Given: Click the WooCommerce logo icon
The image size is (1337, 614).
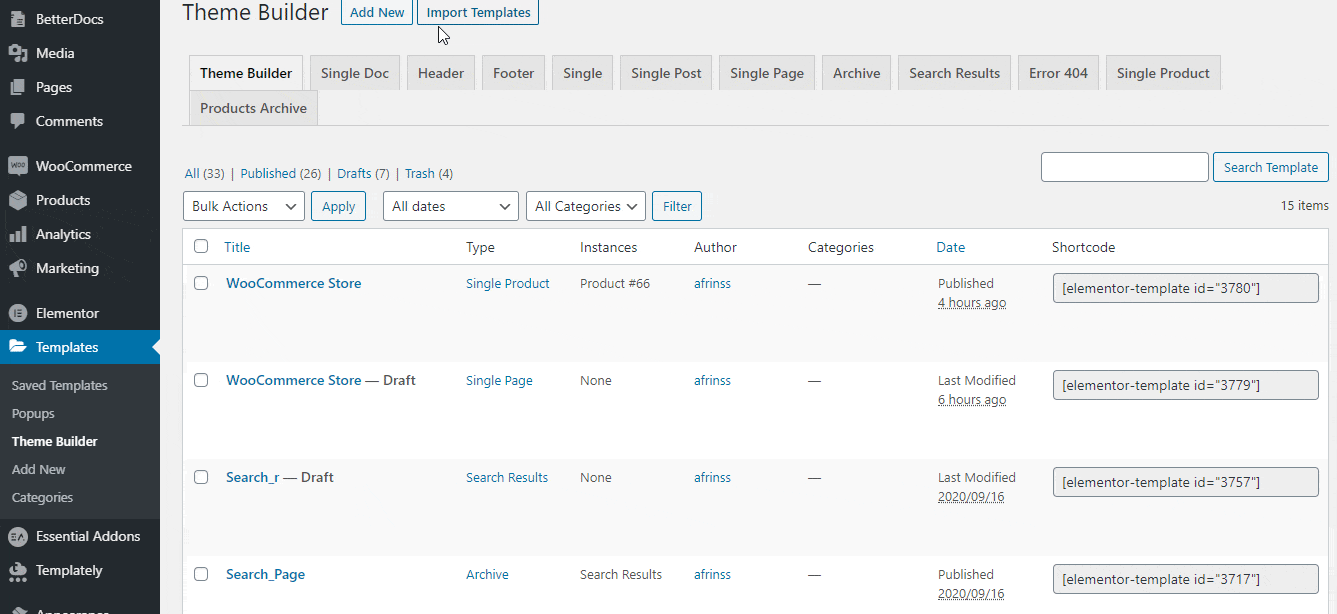Looking at the screenshot, I should click(x=18, y=166).
